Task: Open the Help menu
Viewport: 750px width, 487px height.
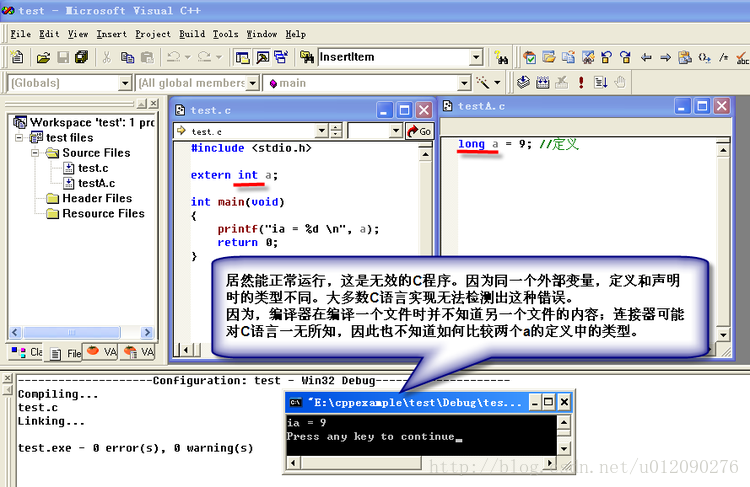Action: coord(296,34)
